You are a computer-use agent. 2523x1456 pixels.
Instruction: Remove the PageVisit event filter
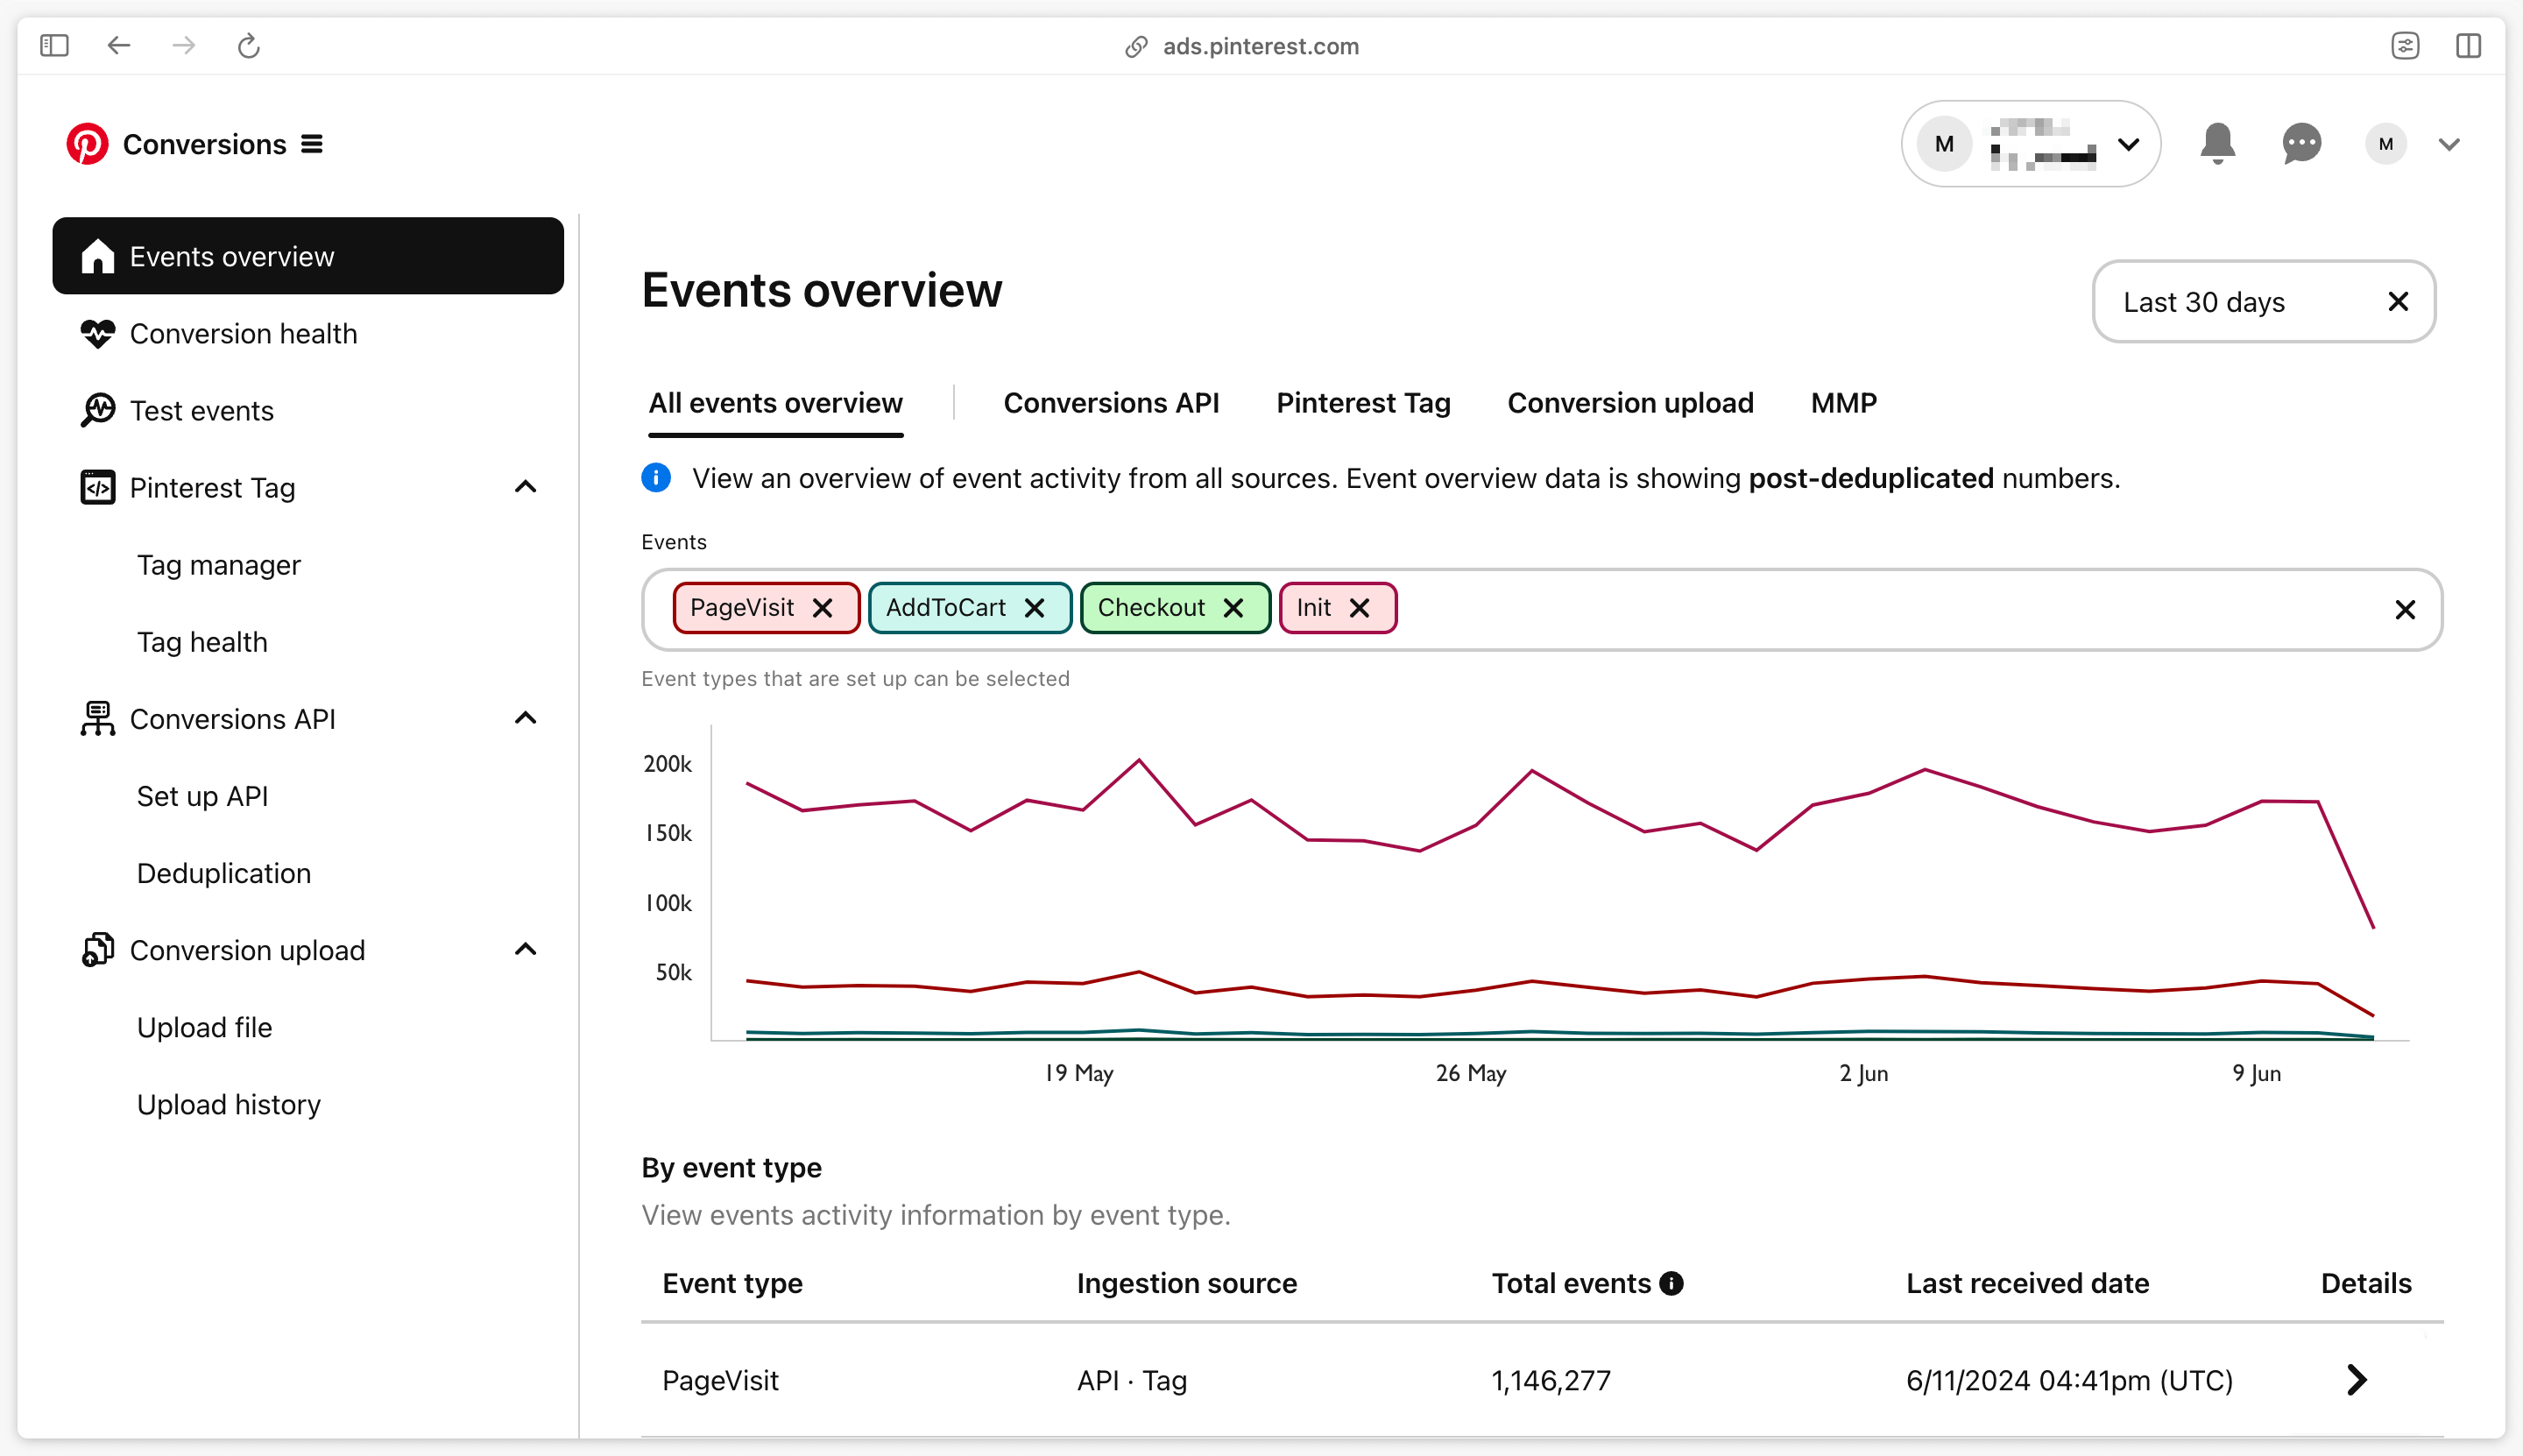[x=820, y=606]
